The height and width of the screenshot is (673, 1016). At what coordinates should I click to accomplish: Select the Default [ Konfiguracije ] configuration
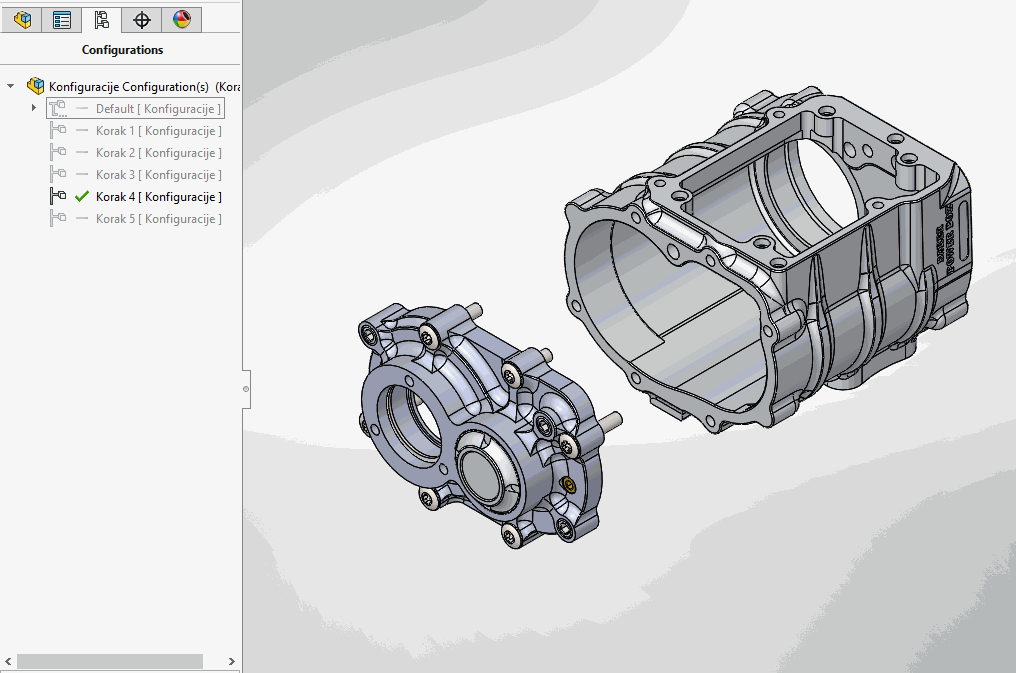[158, 108]
